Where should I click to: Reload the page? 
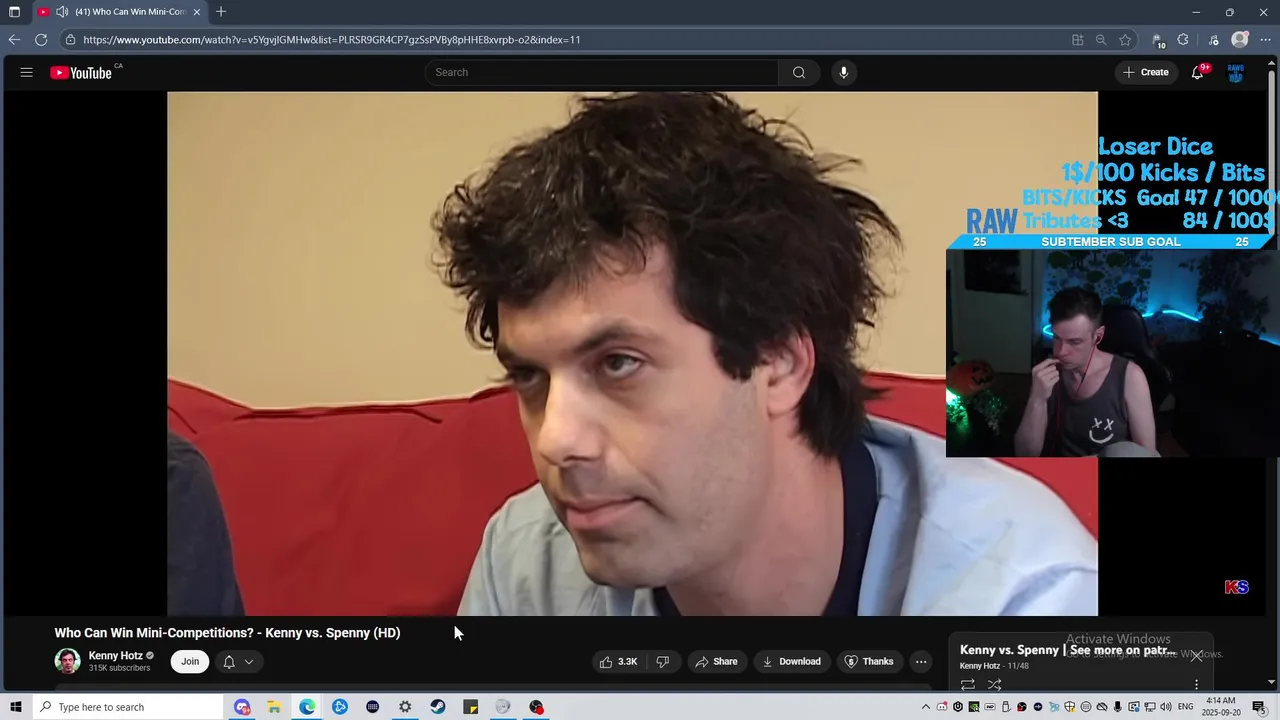pos(41,40)
